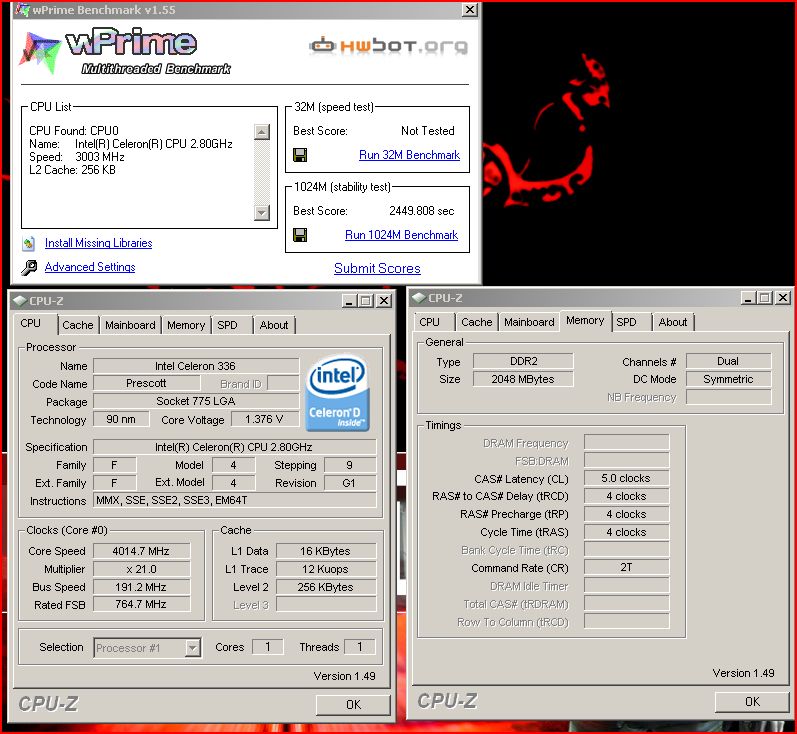Open Mainboard tab in right CPU-Z
This screenshot has height=734, width=797.
point(529,322)
